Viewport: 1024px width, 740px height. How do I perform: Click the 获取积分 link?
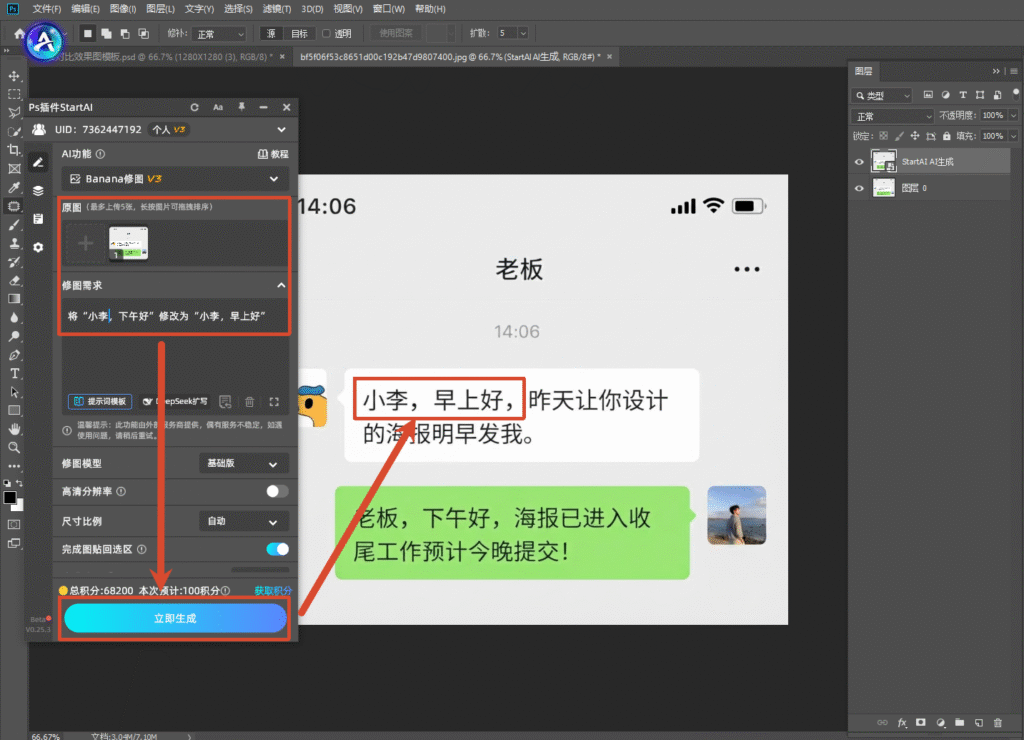coord(273,590)
